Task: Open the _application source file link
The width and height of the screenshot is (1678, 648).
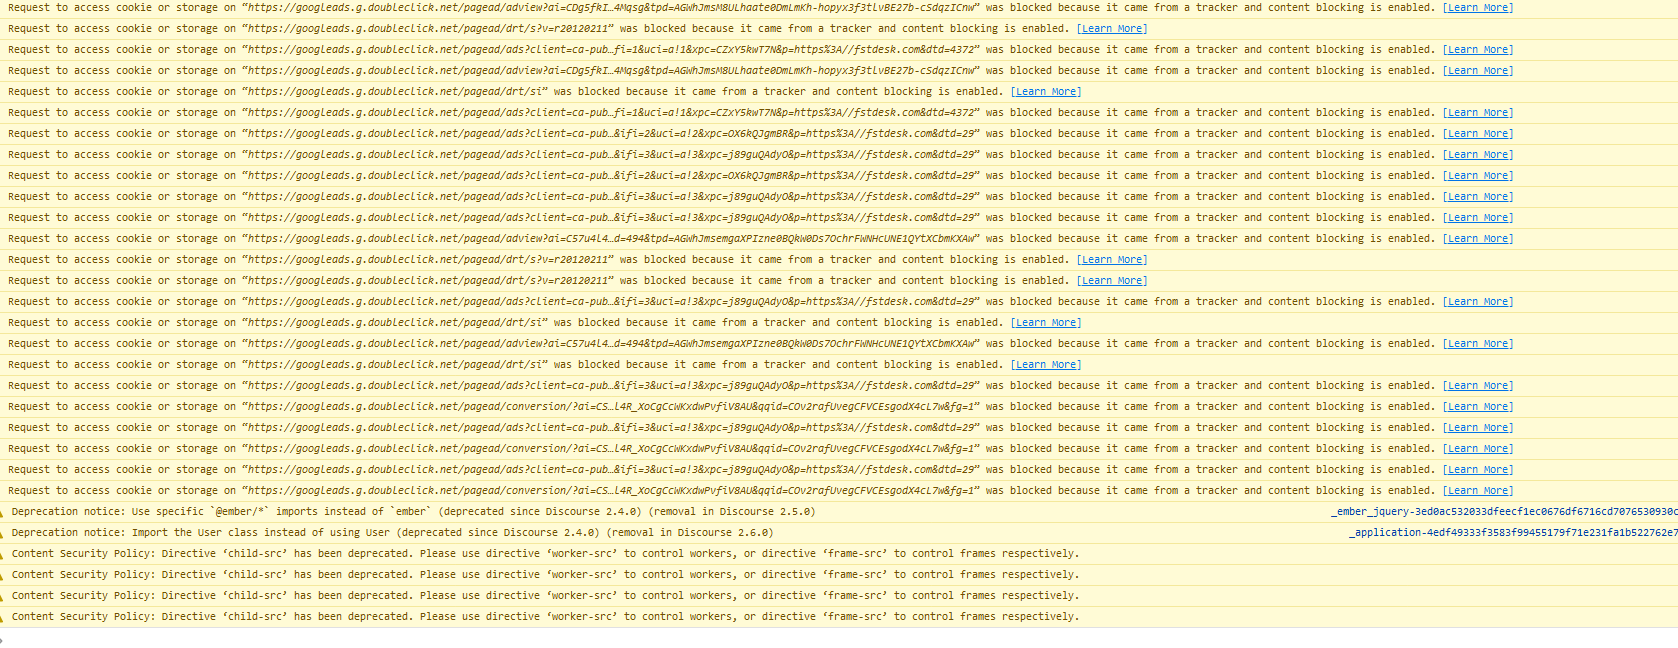Action: point(1512,532)
